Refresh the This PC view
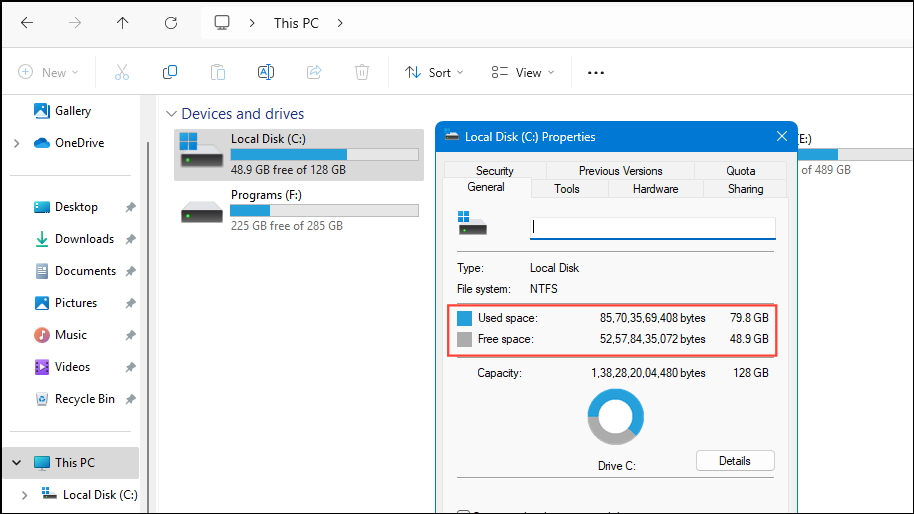Image resolution: width=914 pixels, height=514 pixels. (x=171, y=23)
